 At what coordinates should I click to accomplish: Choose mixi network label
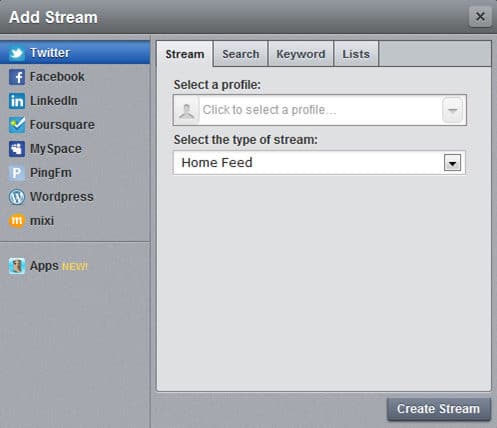(x=42, y=221)
